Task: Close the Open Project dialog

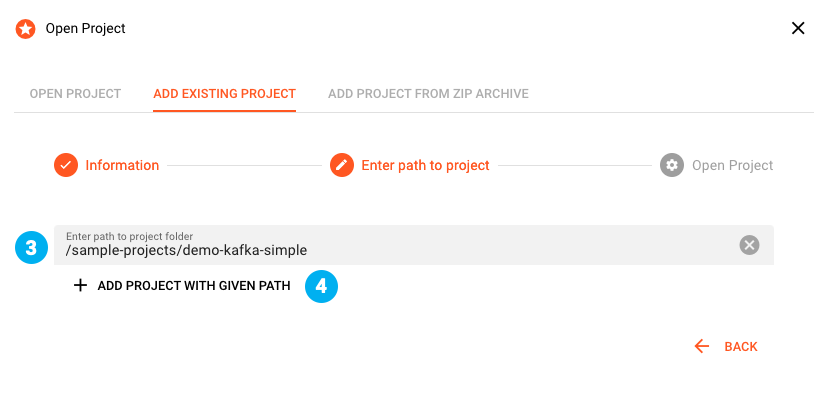Action: [x=798, y=28]
